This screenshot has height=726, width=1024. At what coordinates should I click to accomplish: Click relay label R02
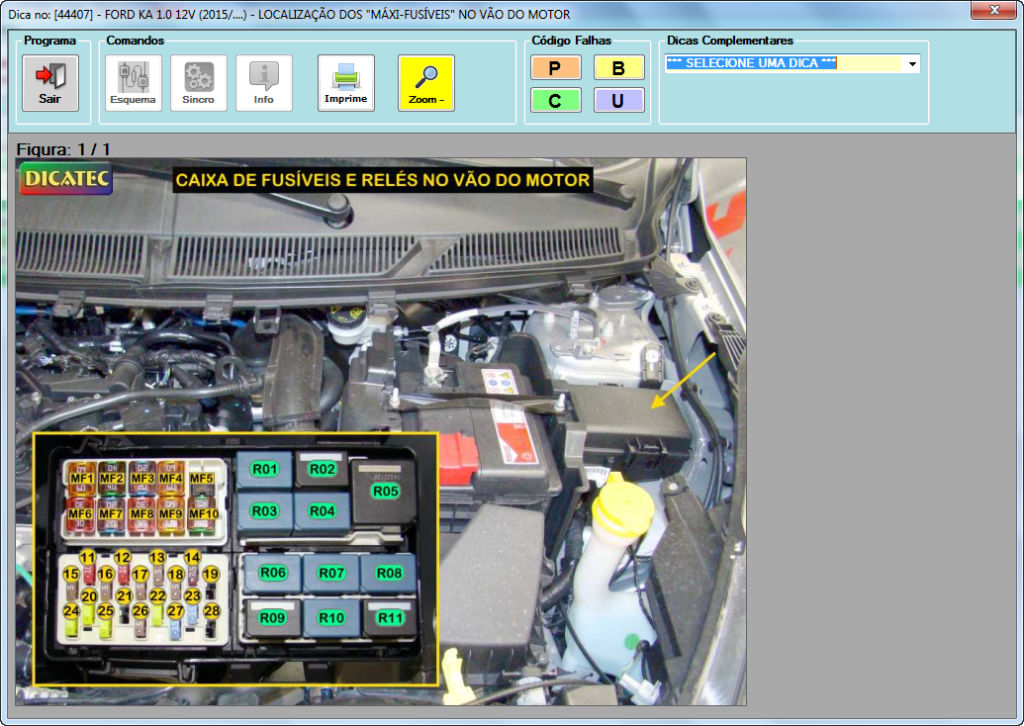coord(322,469)
